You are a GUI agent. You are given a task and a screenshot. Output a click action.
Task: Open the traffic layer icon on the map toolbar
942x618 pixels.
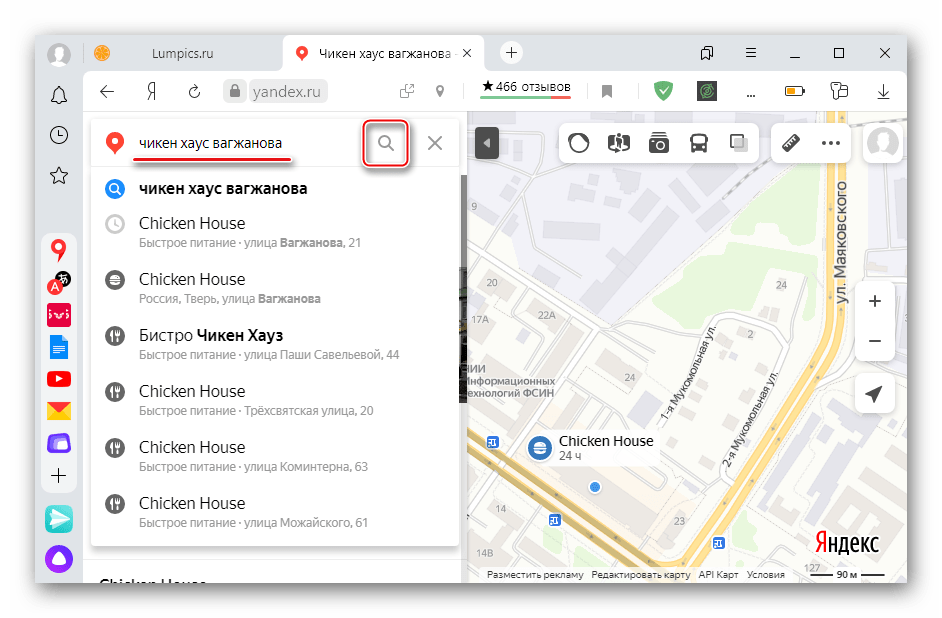coord(579,143)
